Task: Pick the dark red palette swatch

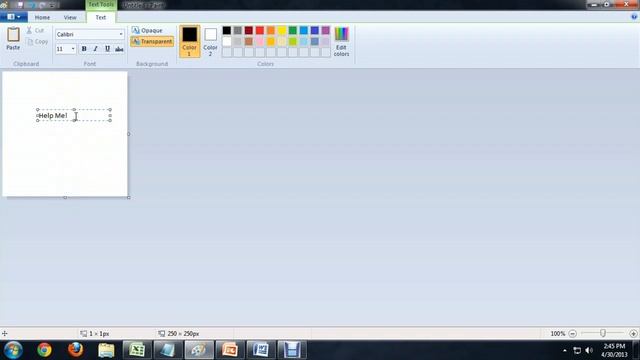Action: tap(249, 30)
